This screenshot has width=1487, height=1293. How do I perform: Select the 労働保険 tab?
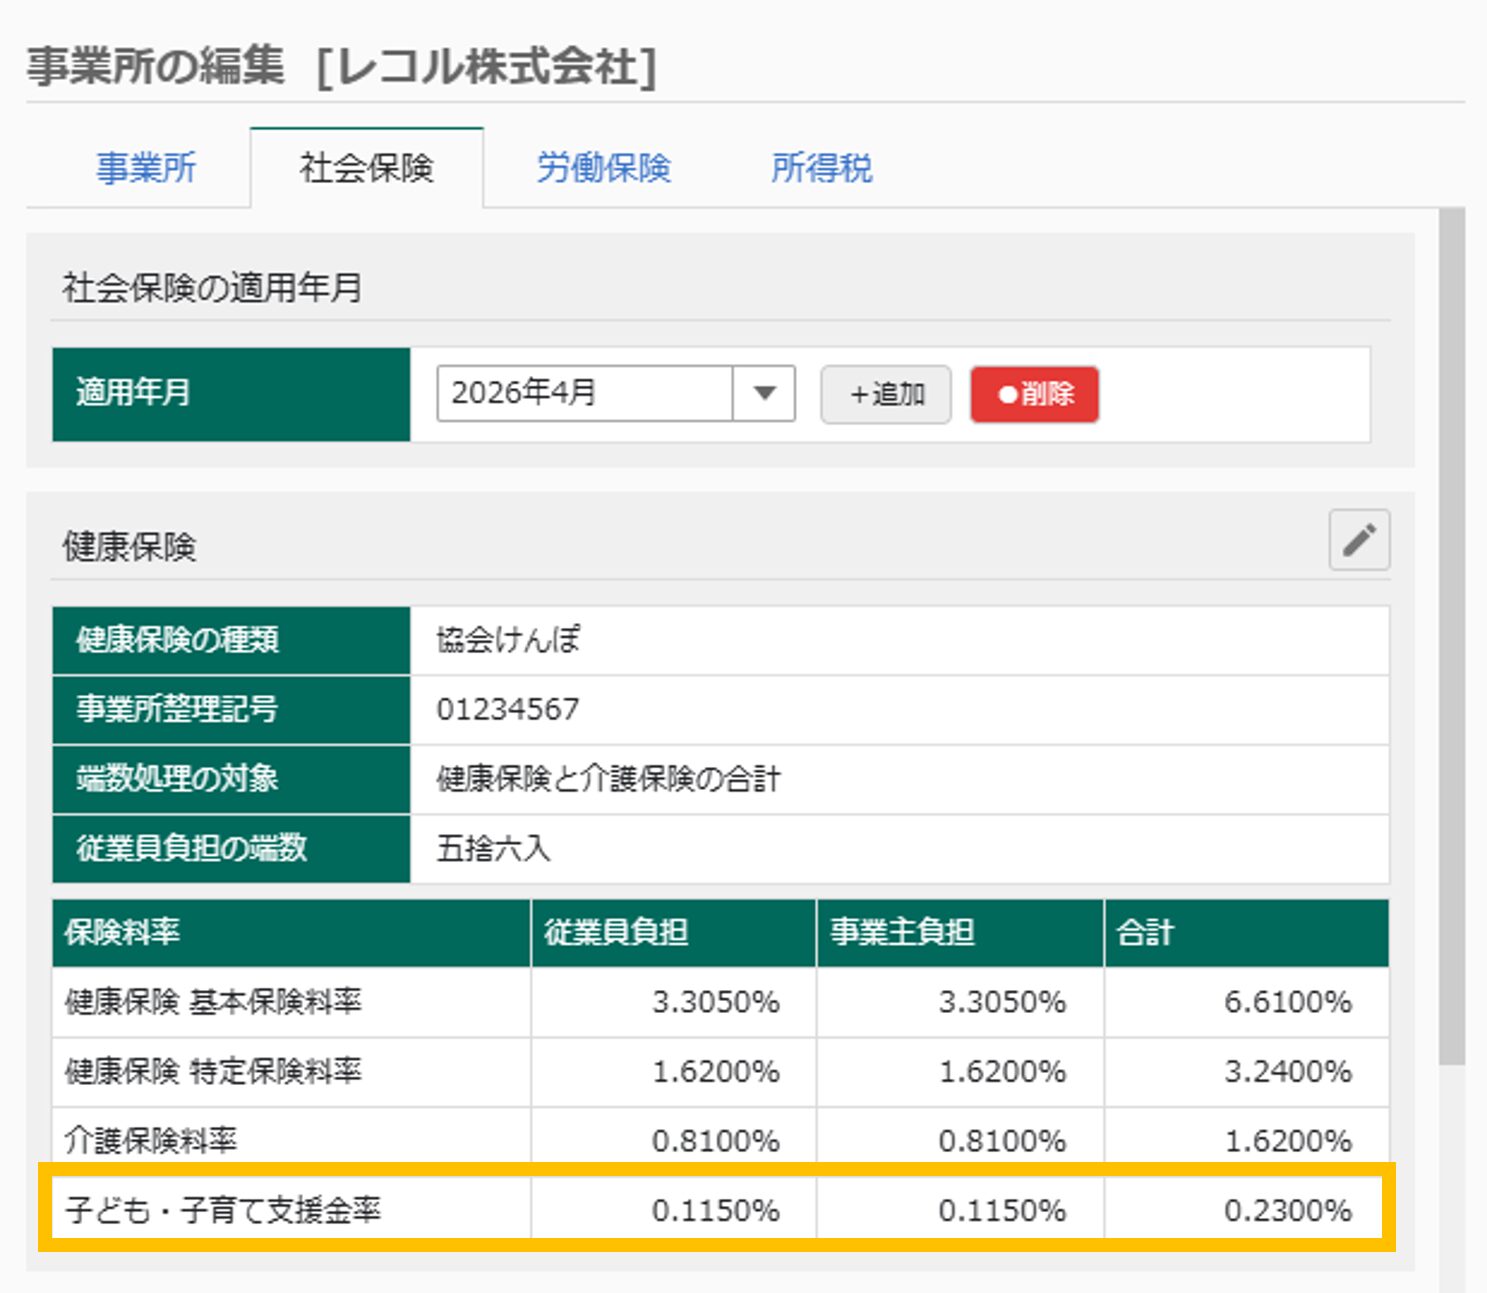[604, 167]
